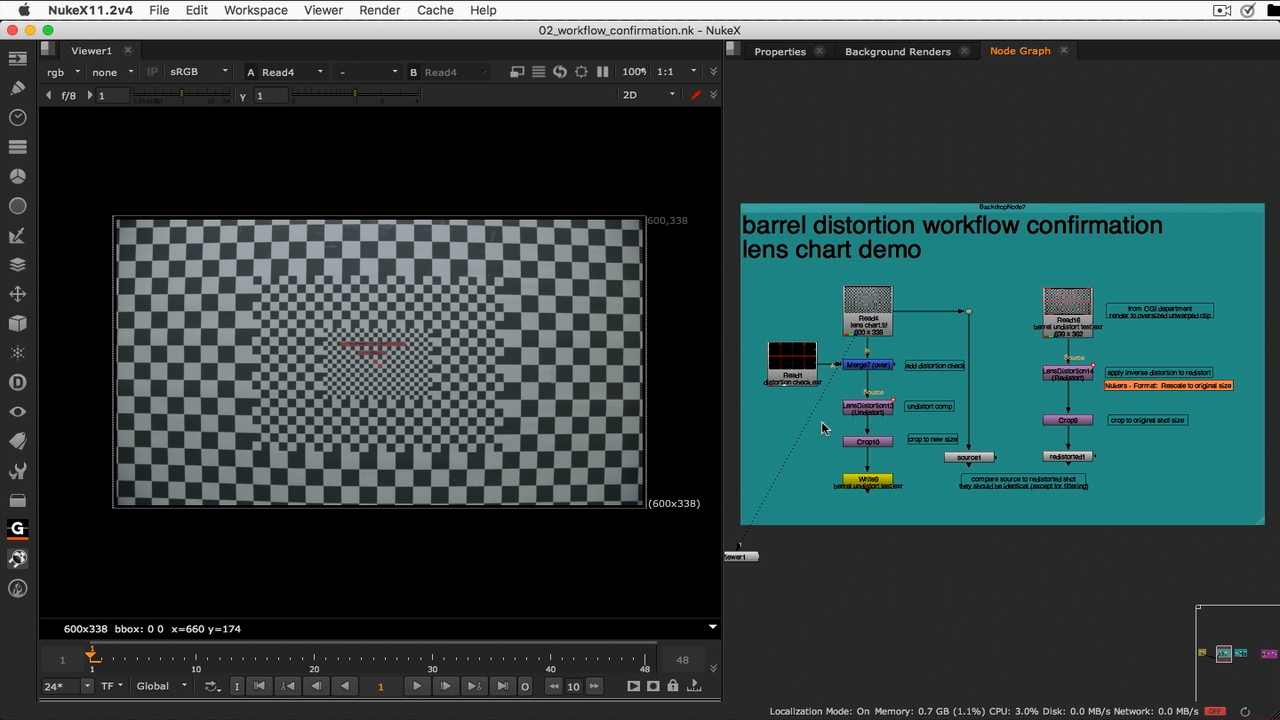
Task: Jump to the first frame
Action: [x=259, y=686]
